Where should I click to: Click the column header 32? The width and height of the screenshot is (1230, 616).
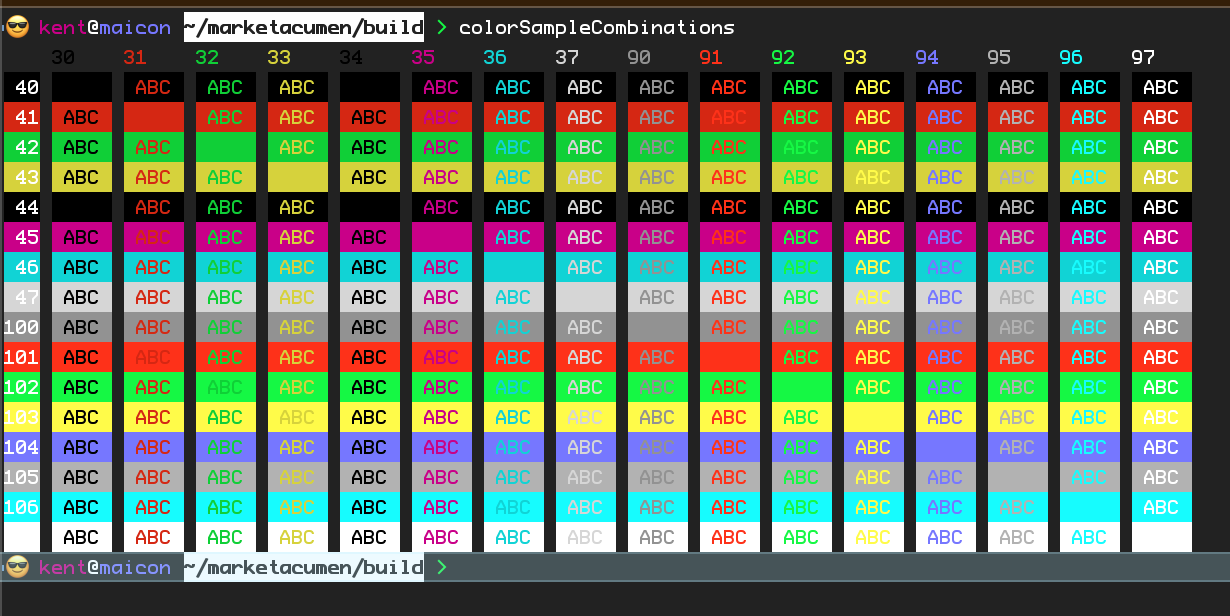(x=207, y=57)
